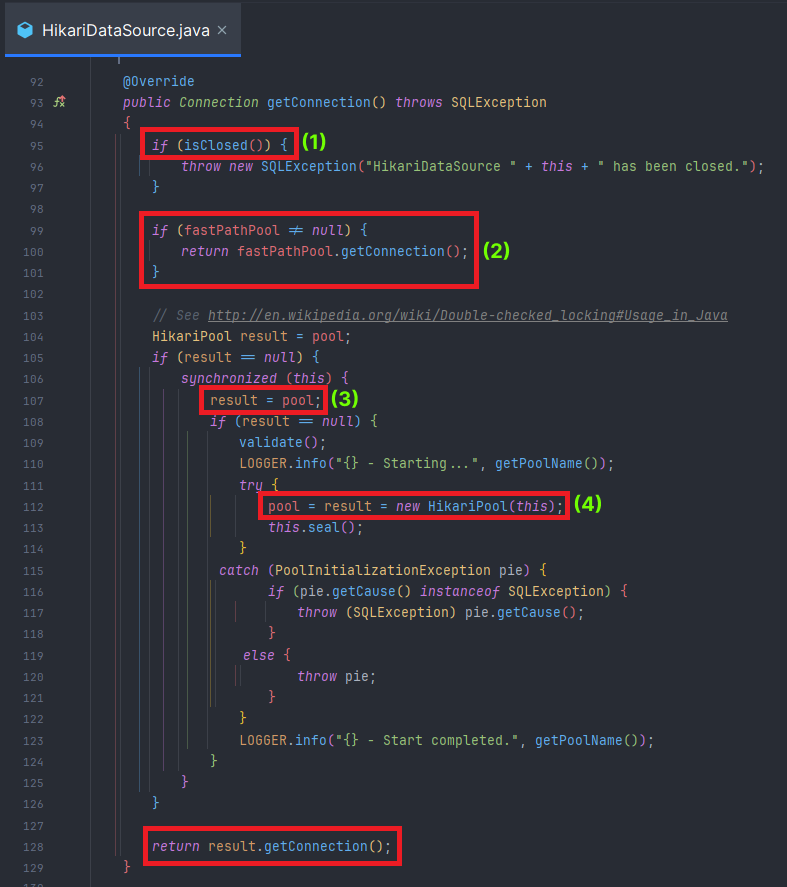Click fastPathPool in the null check line 99
Screen dimensions: 787x887
pyautogui.click(x=232, y=230)
